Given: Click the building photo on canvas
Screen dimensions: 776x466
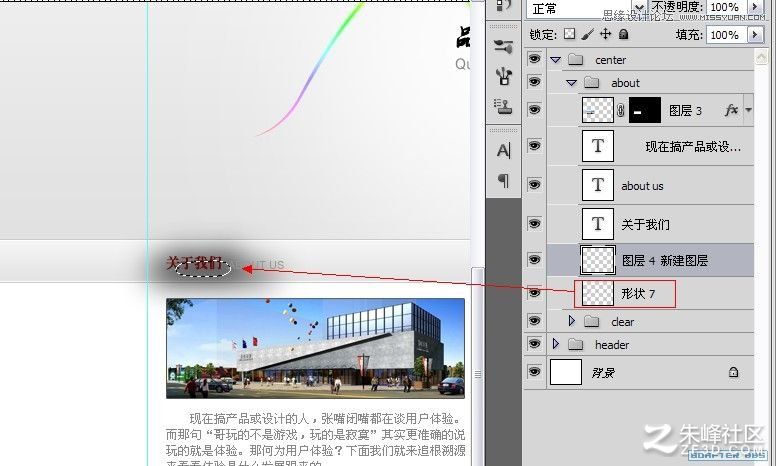Looking at the screenshot, I should (x=315, y=348).
